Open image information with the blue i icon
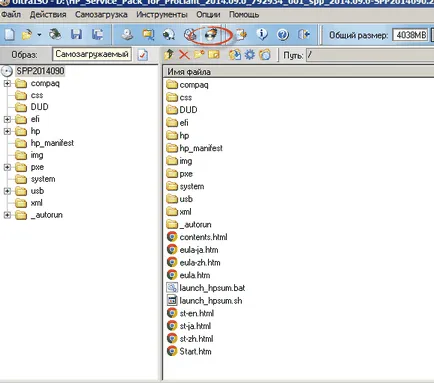The height and width of the screenshot is (383, 434). tap(262, 34)
